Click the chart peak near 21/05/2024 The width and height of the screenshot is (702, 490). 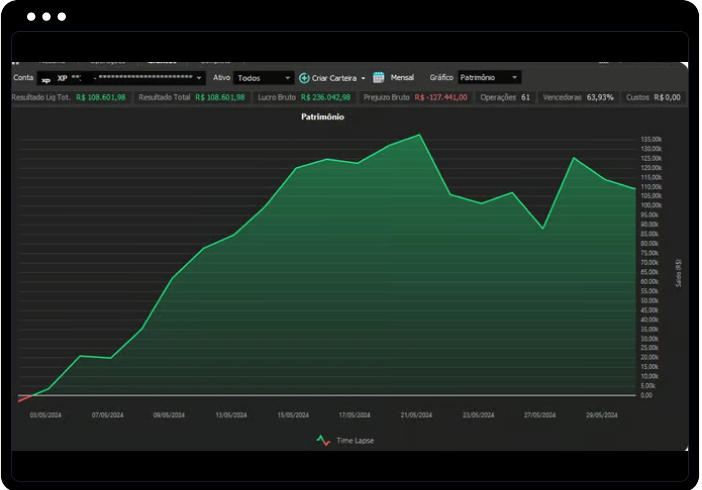coord(419,135)
